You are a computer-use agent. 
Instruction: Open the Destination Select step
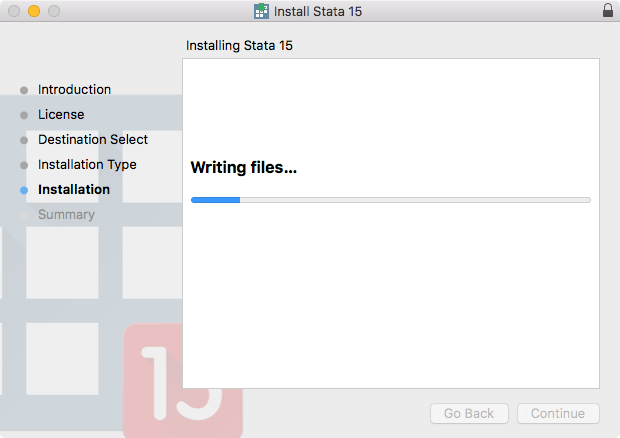coord(93,139)
